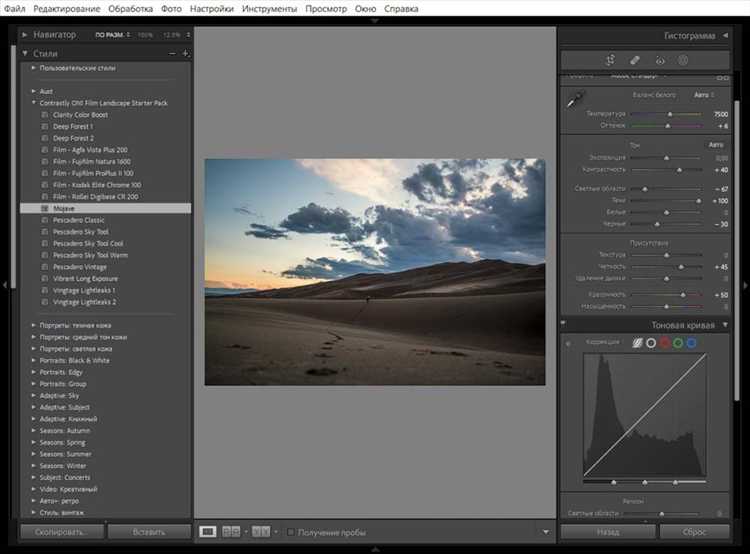Expand Adaptive: Sky preset group
Viewport: 750px width, 554px height.
pyautogui.click(x=33, y=396)
